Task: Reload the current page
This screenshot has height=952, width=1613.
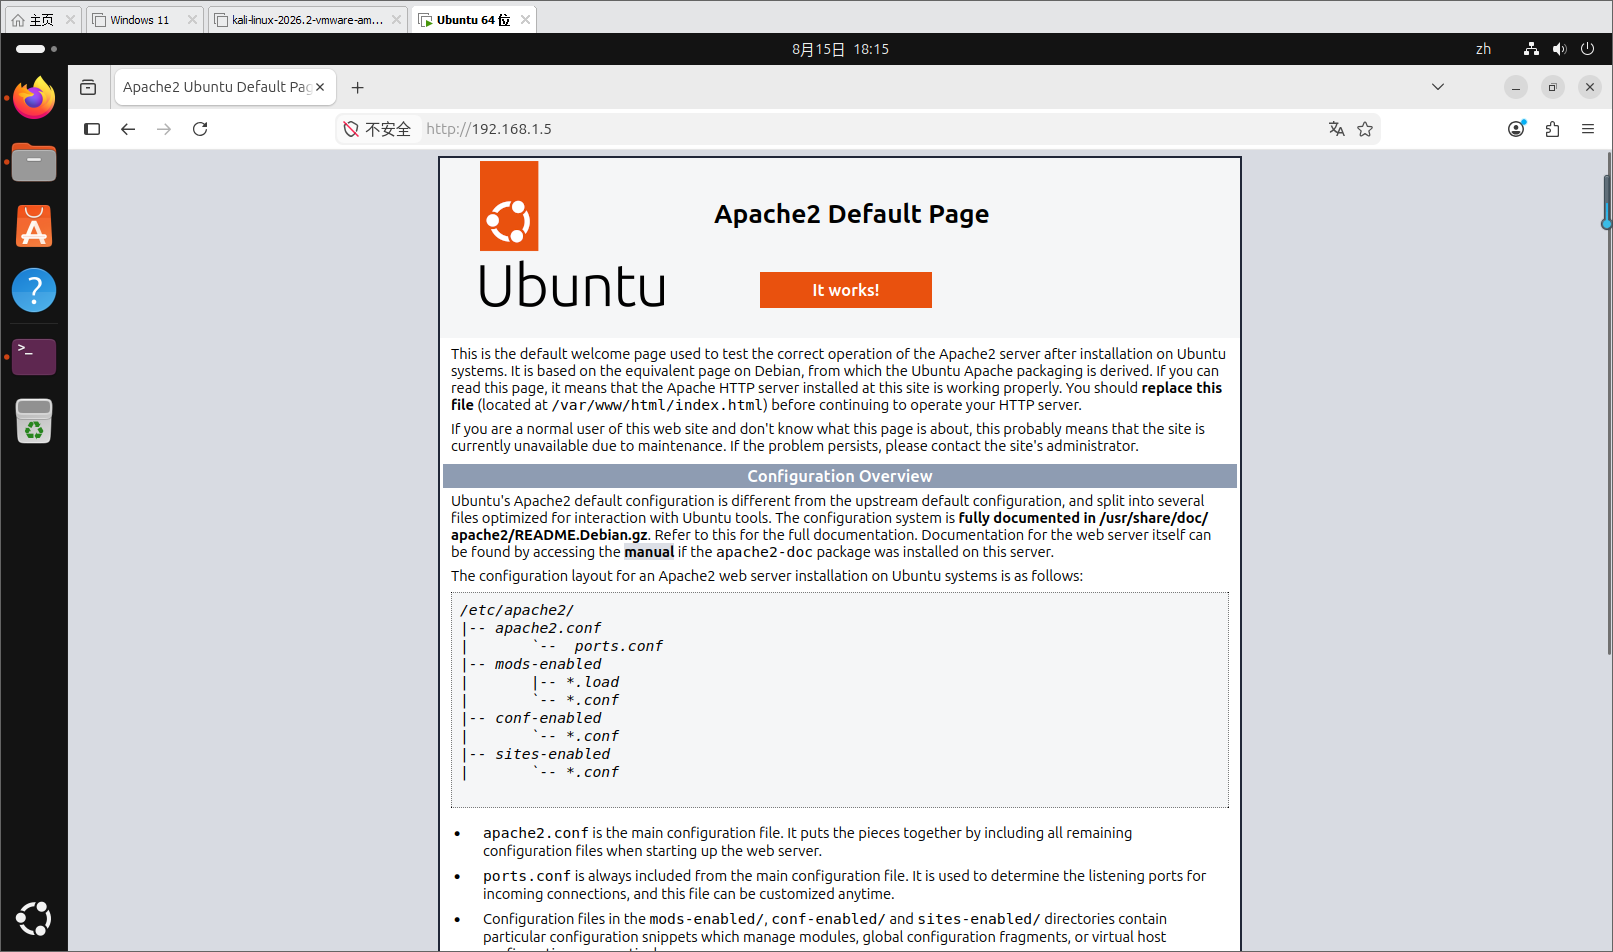Action: (x=200, y=129)
